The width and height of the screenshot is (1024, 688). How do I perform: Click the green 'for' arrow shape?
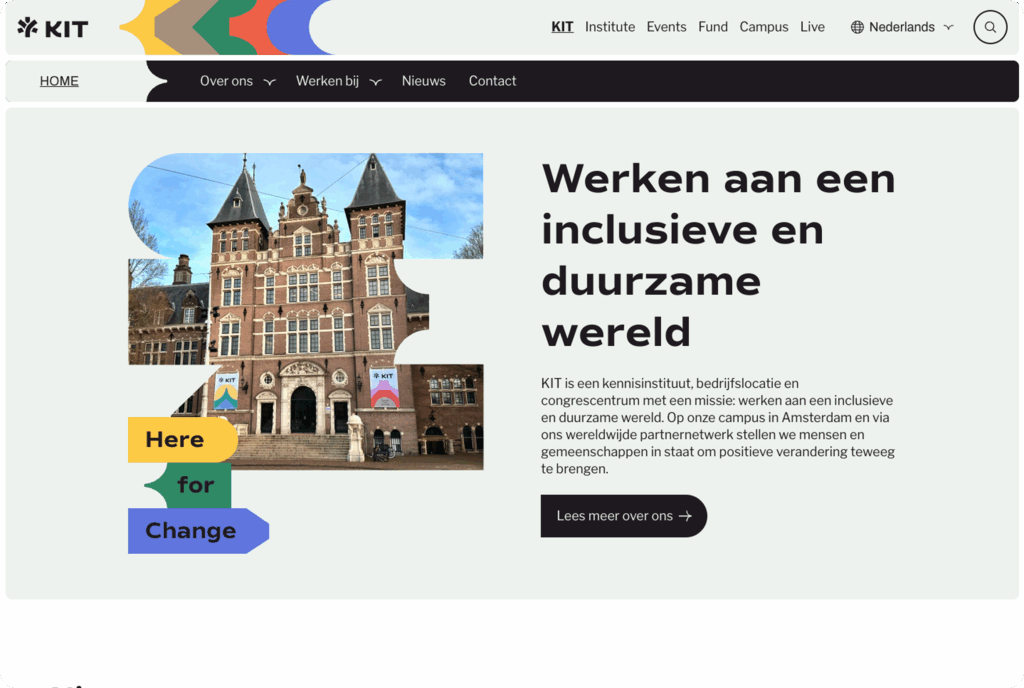(x=196, y=485)
